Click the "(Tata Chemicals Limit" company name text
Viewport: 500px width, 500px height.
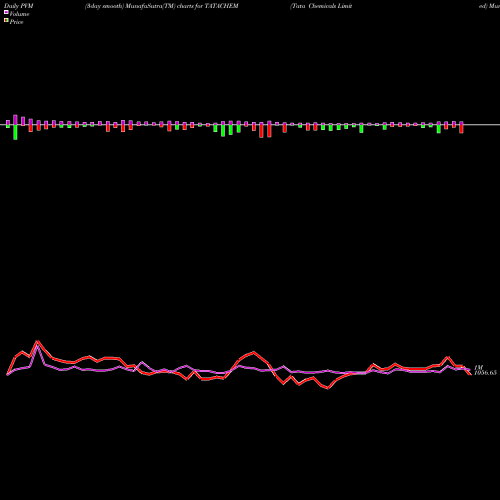pos(321,6)
